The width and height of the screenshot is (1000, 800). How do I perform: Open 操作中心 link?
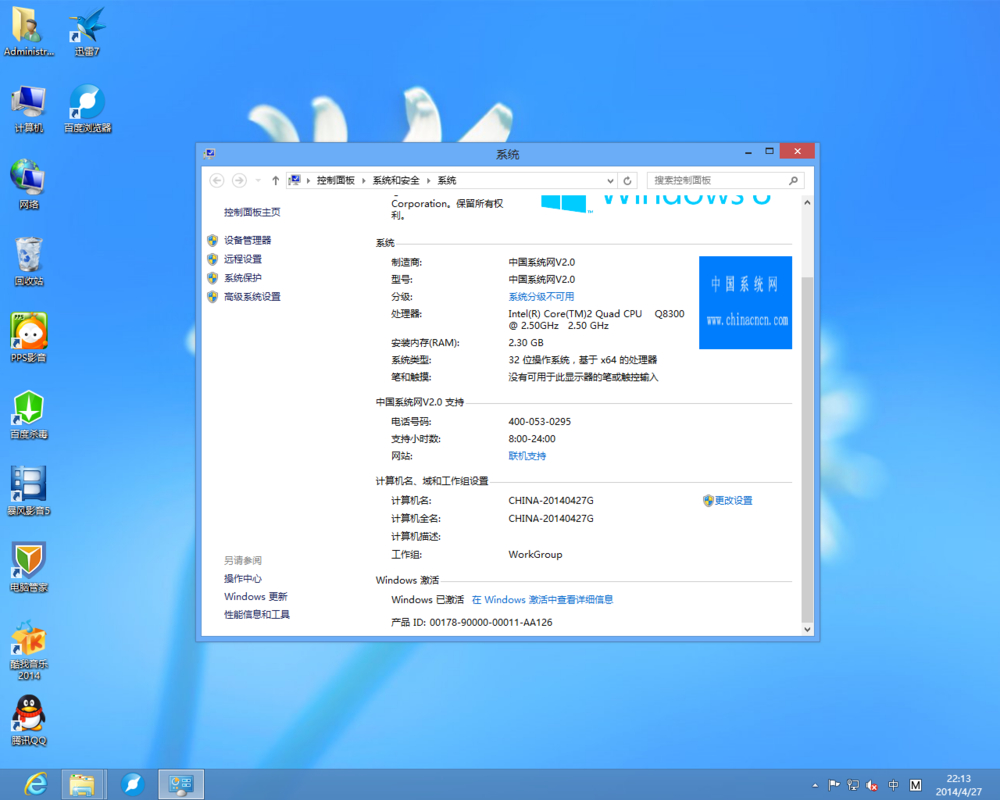click(x=242, y=579)
